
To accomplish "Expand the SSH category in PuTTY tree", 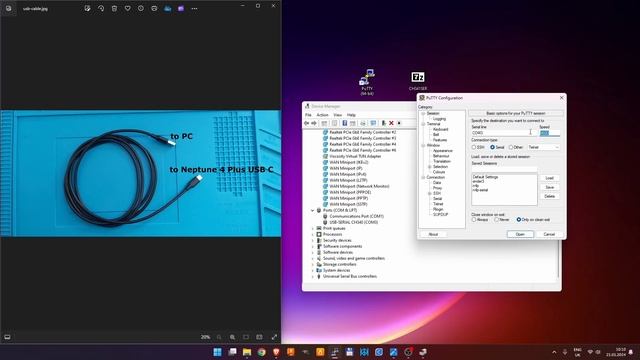I will pos(429,193).
